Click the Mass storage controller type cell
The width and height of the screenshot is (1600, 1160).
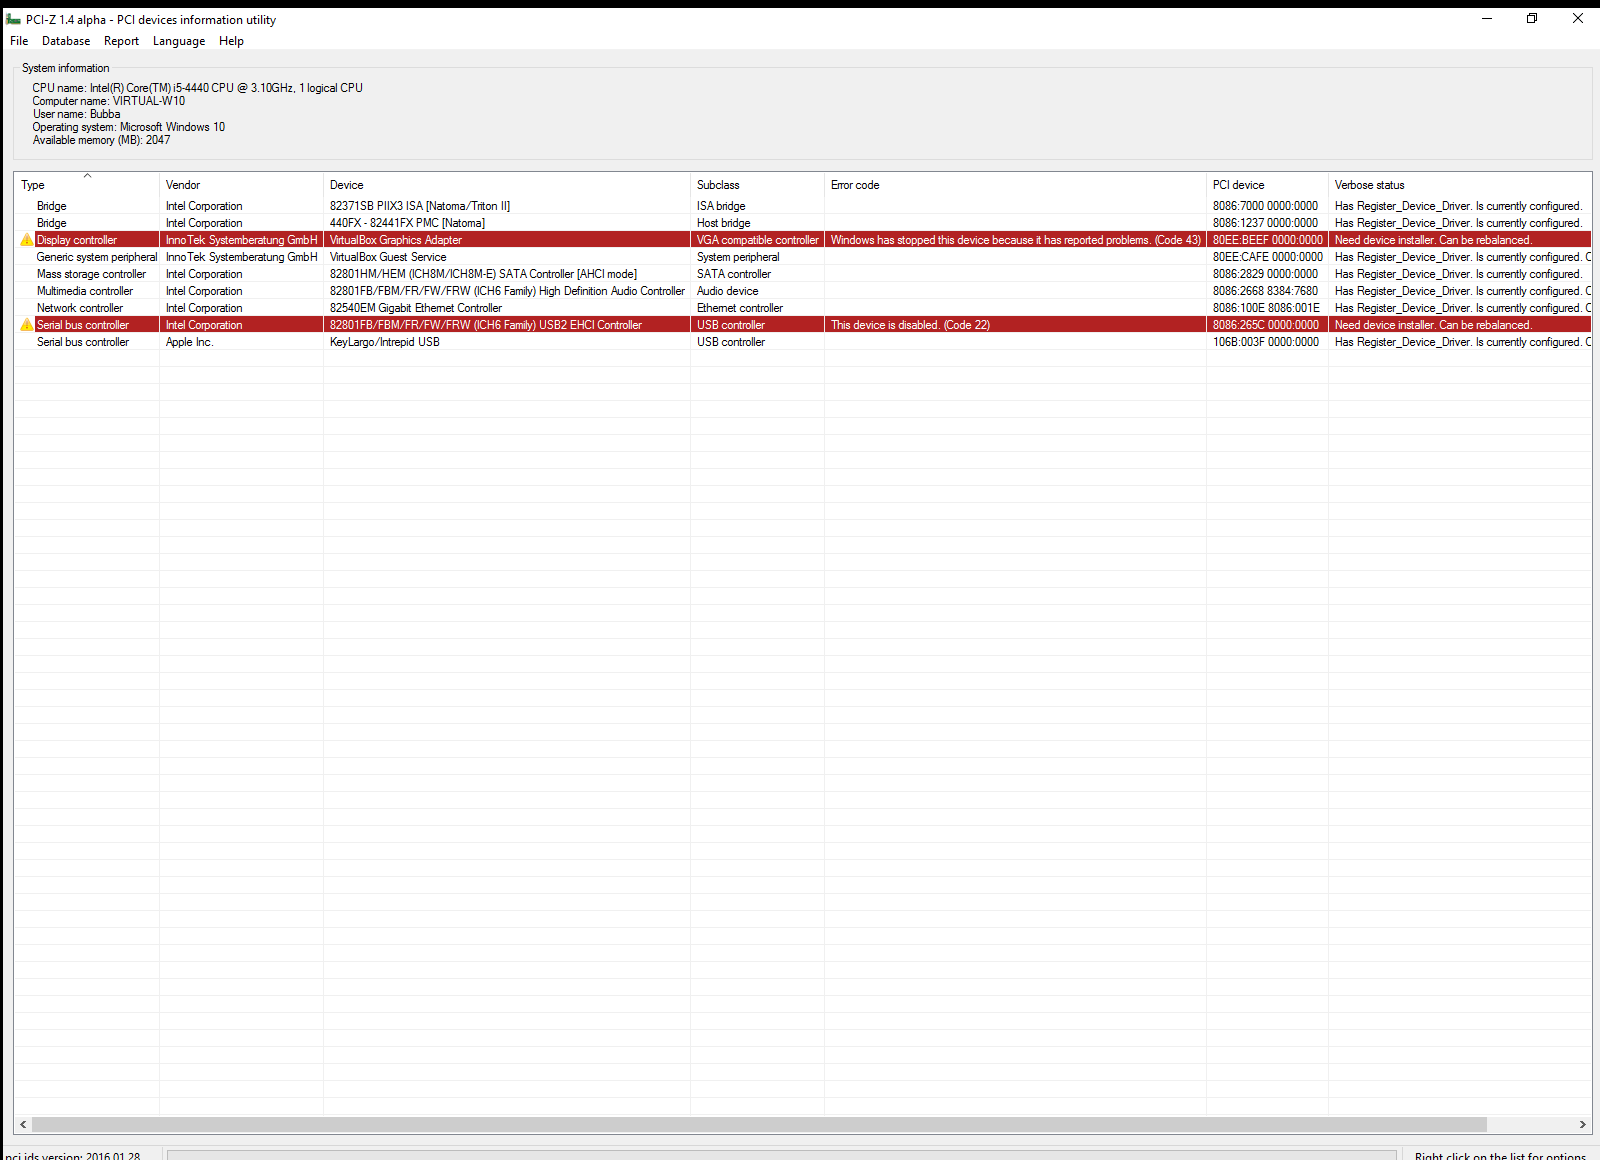(x=91, y=274)
